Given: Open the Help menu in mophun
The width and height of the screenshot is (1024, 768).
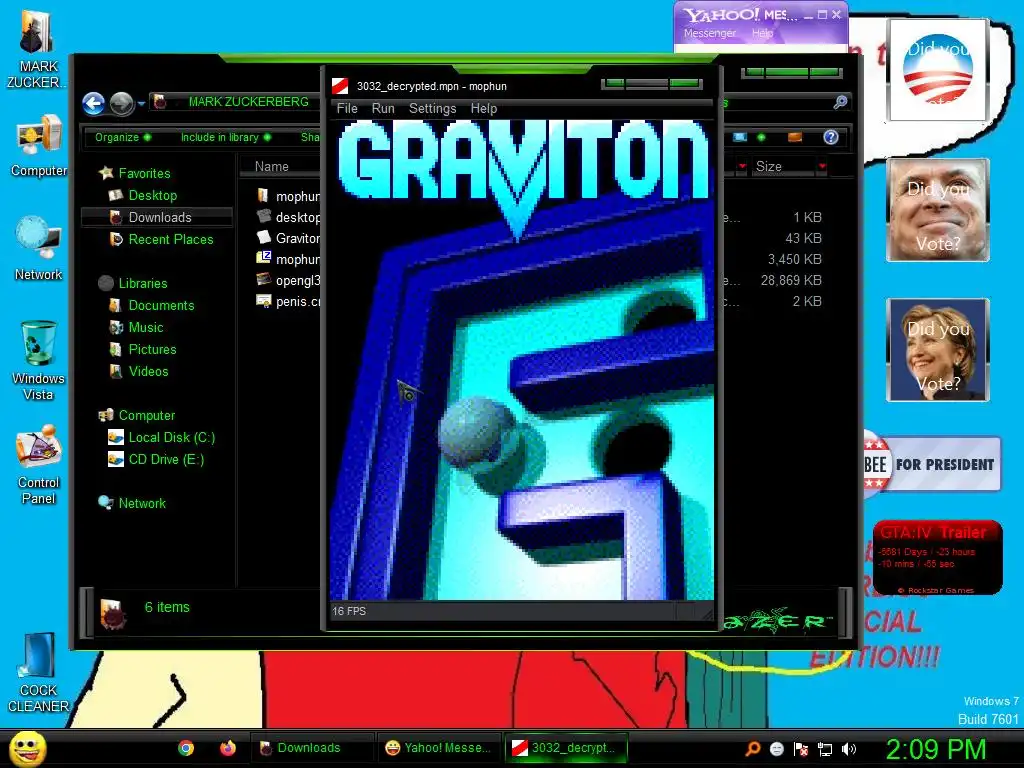Looking at the screenshot, I should (484, 108).
